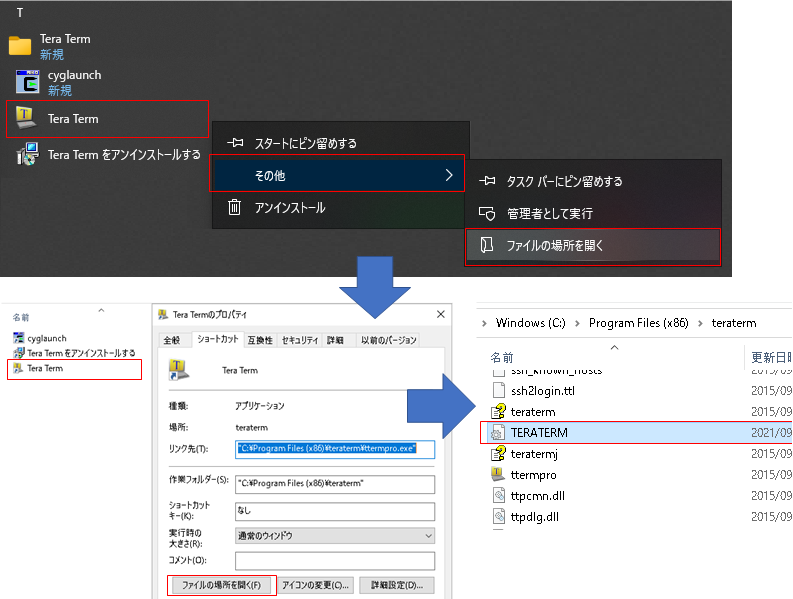Click the file location icon in submenu
This screenshot has width=793, height=599.
pyautogui.click(x=487, y=245)
